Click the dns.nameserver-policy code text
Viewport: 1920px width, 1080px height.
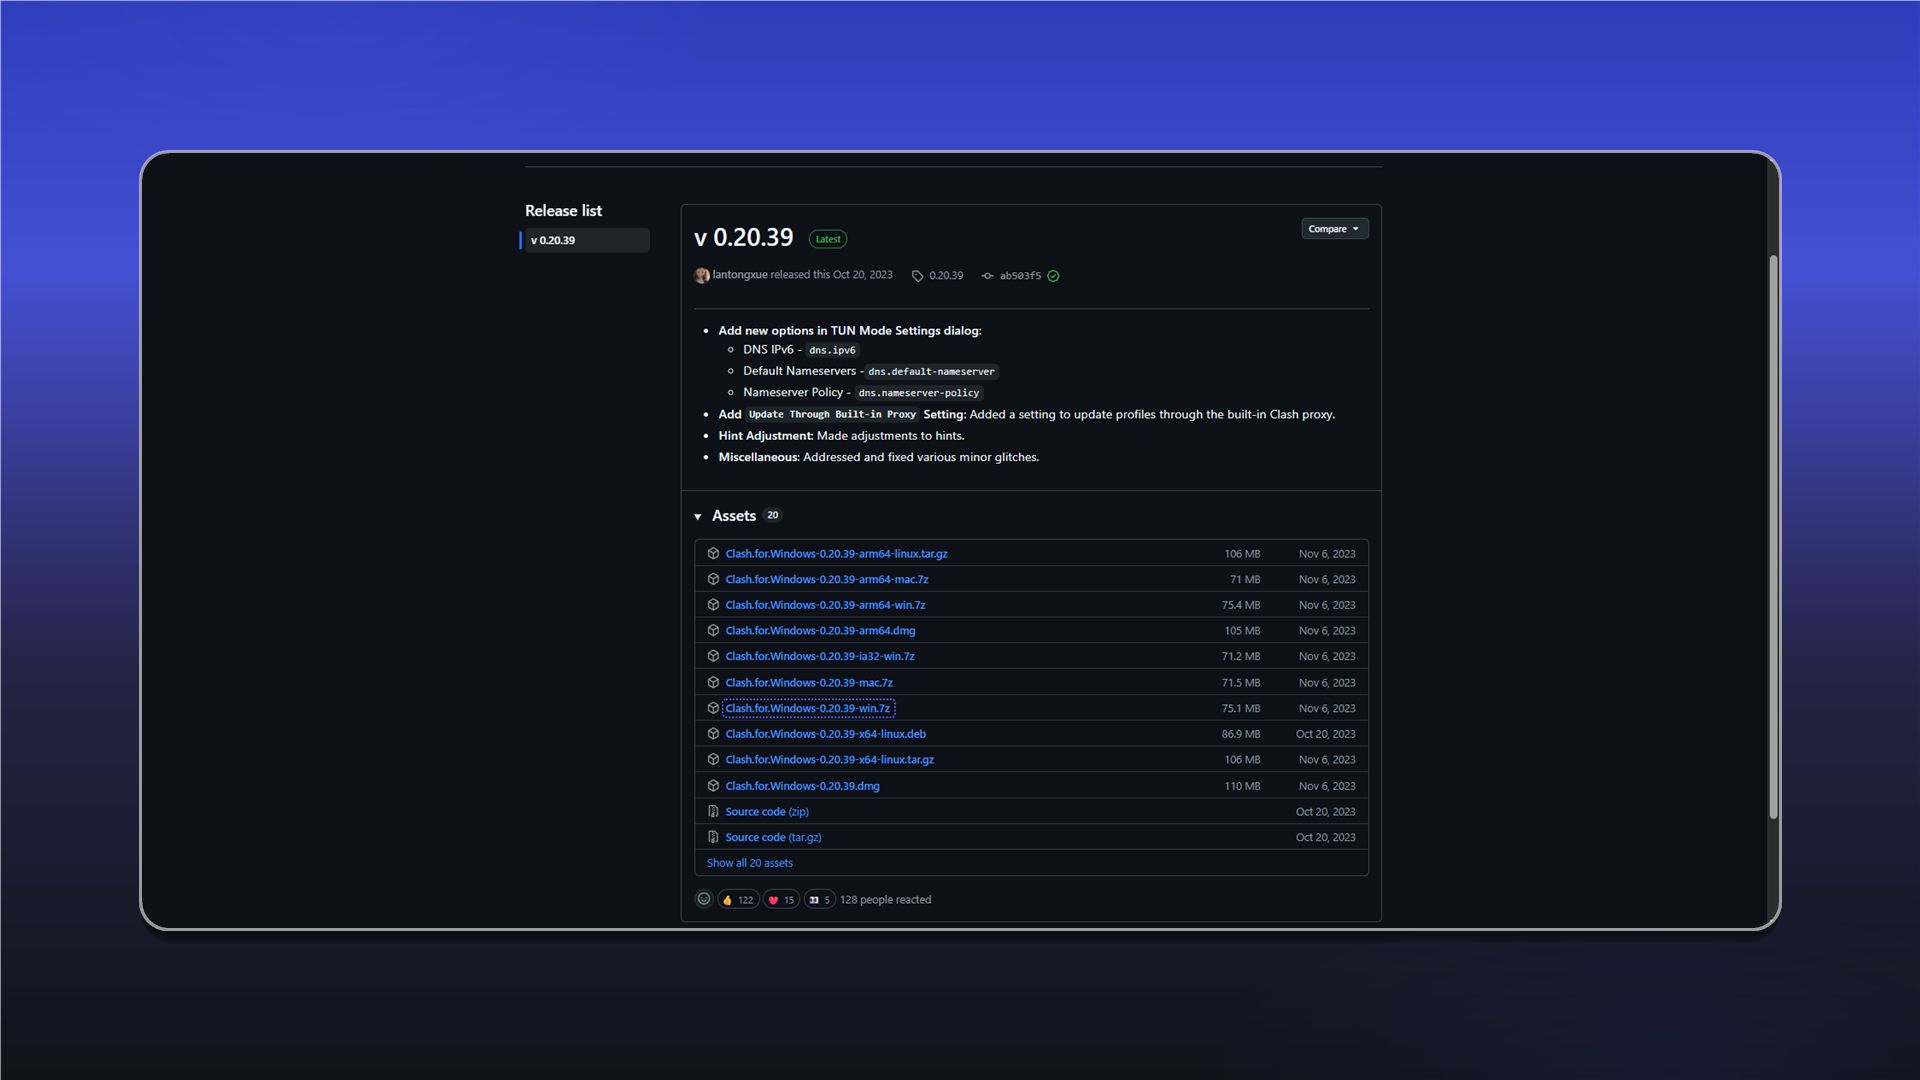pyautogui.click(x=918, y=393)
